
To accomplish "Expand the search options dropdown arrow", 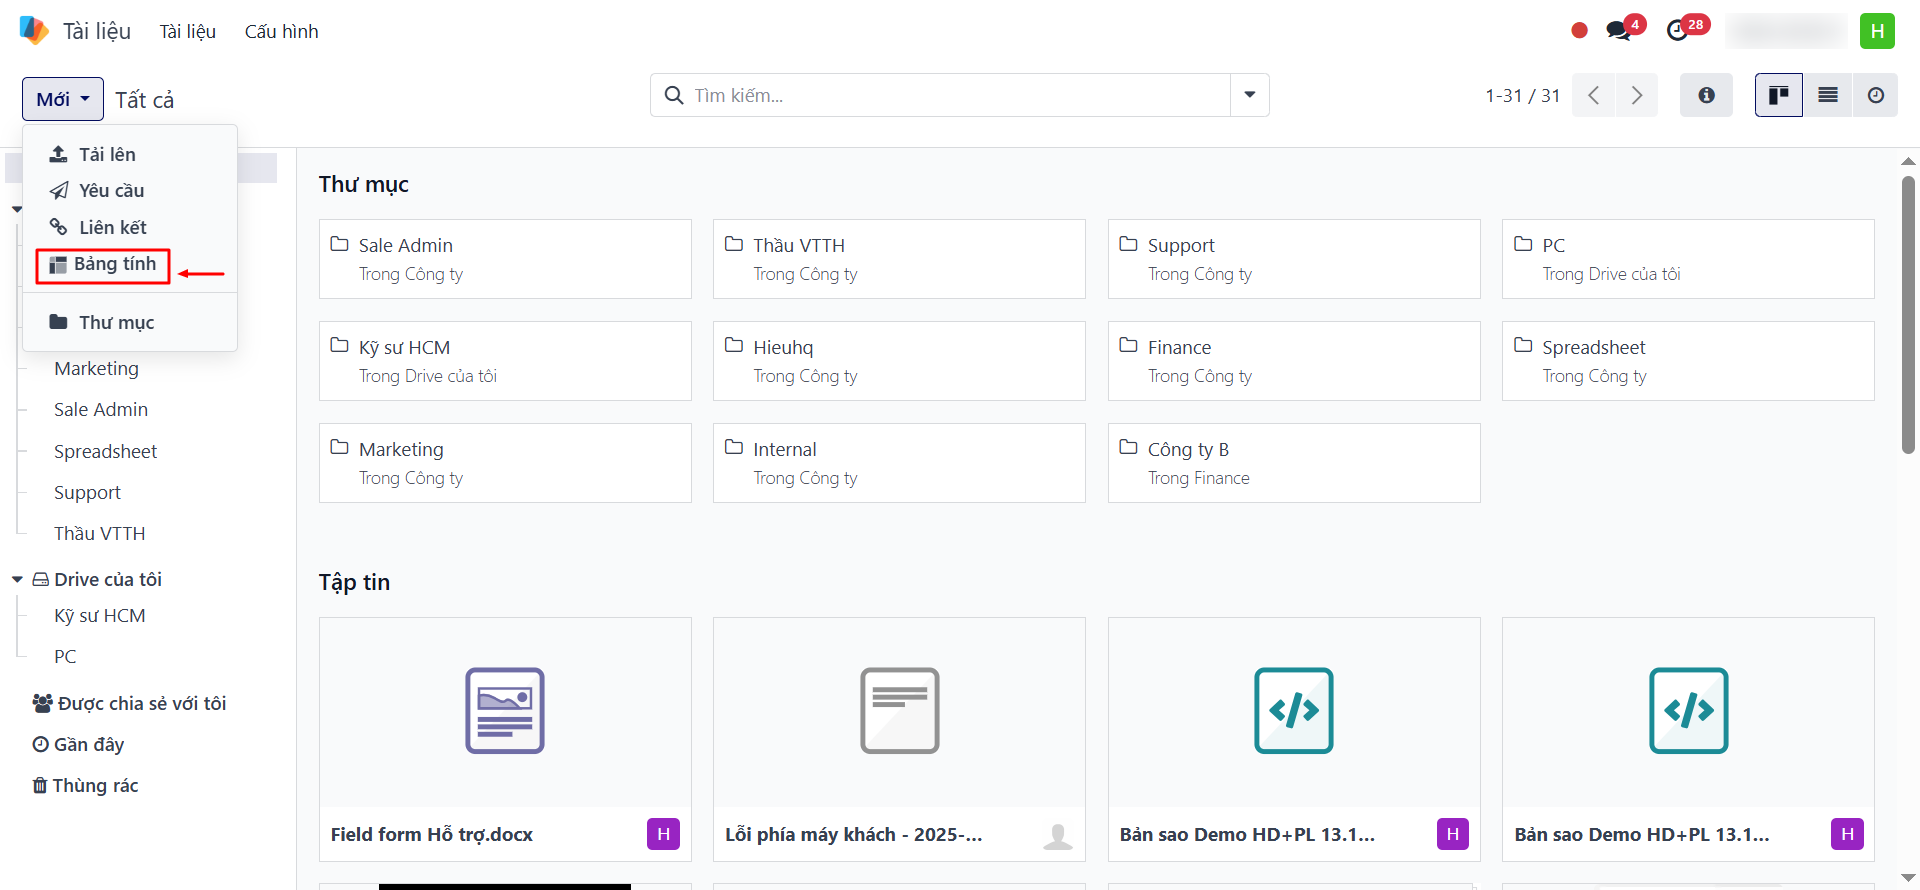I will tap(1249, 95).
